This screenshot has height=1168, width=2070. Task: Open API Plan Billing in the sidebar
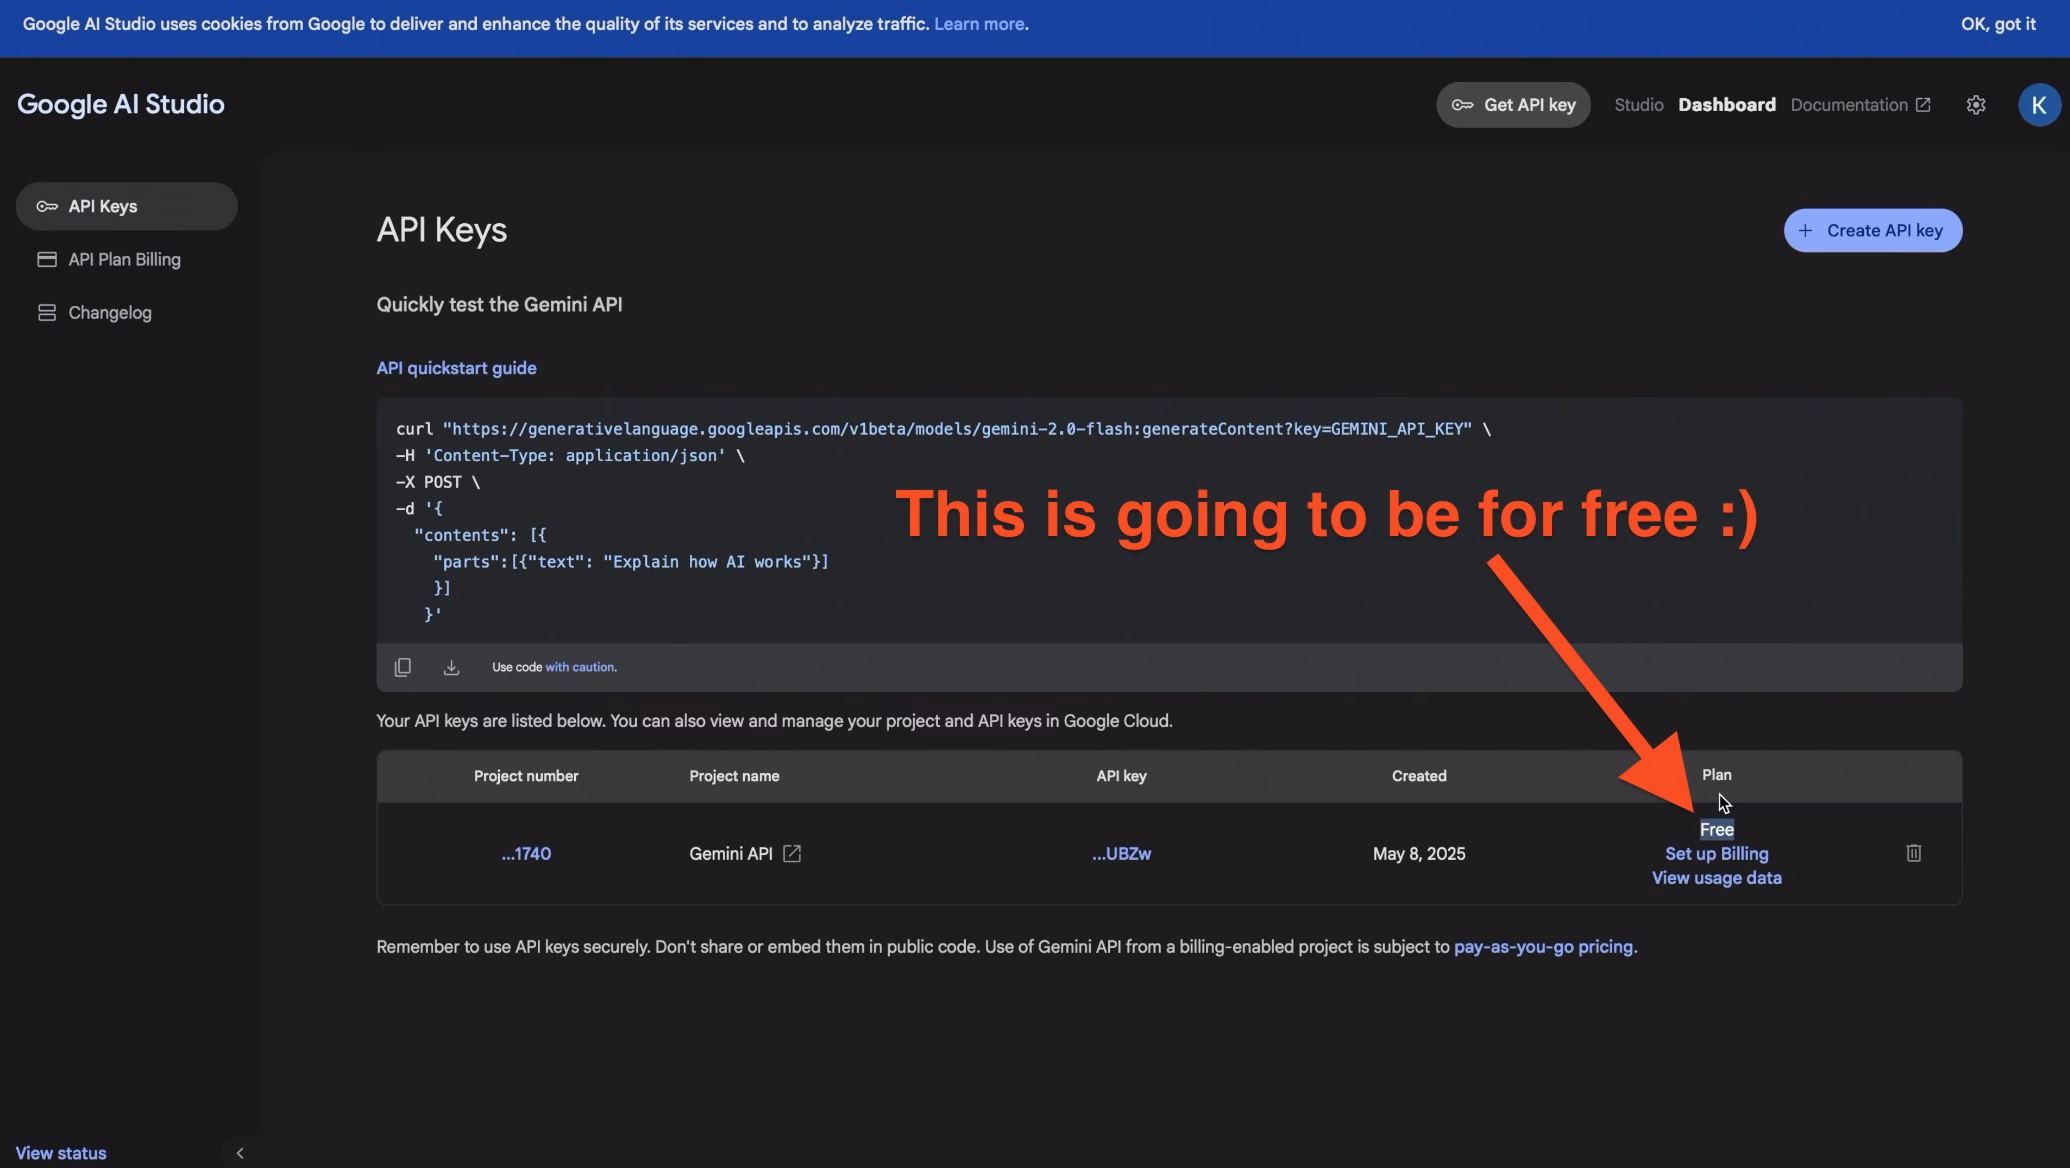[x=126, y=259]
